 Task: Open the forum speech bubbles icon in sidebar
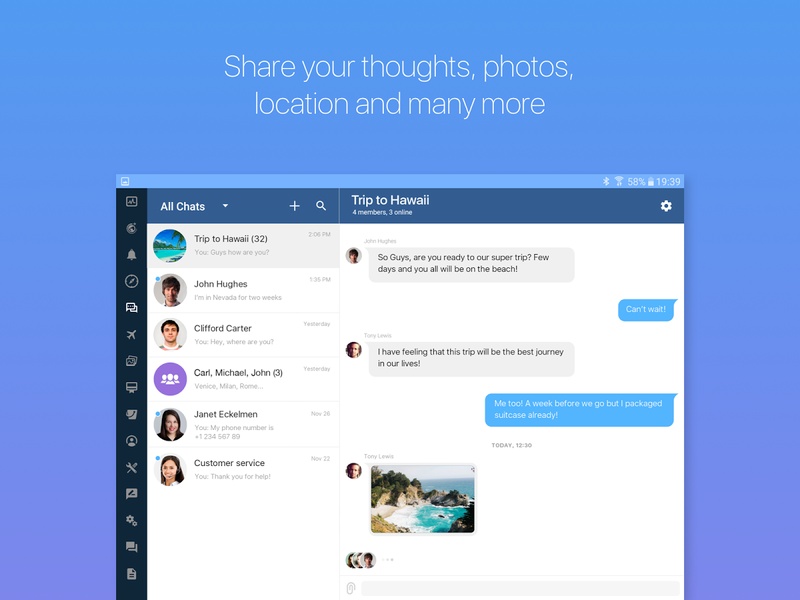[132, 547]
